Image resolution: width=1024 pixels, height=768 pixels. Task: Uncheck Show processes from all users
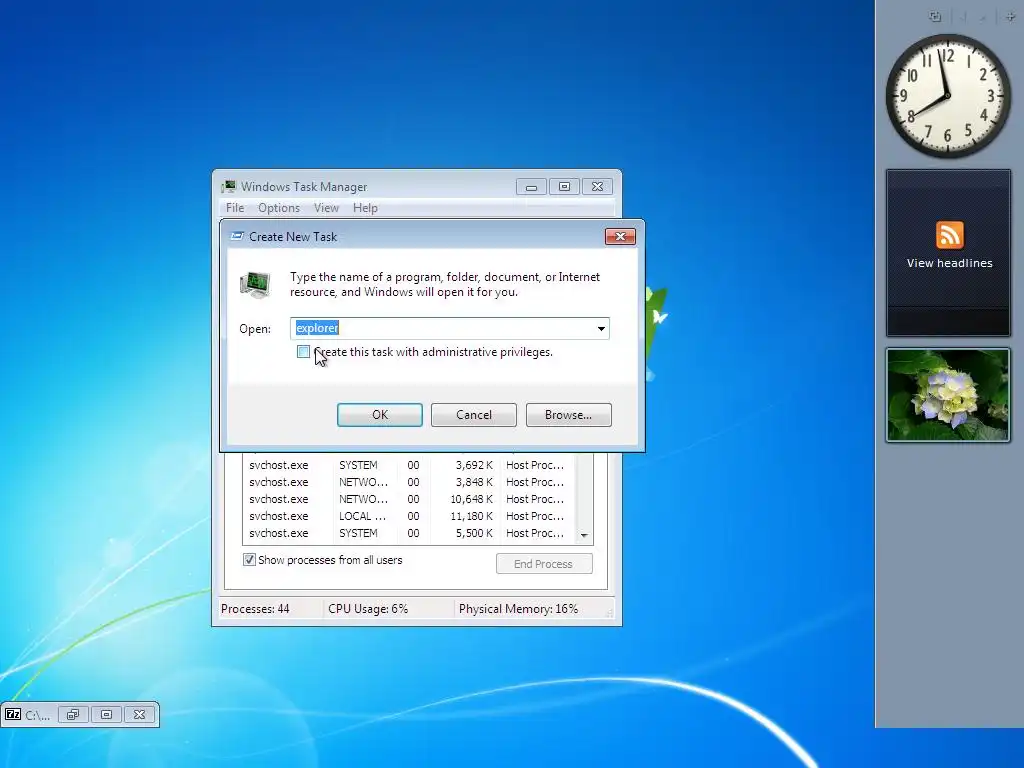click(x=249, y=560)
